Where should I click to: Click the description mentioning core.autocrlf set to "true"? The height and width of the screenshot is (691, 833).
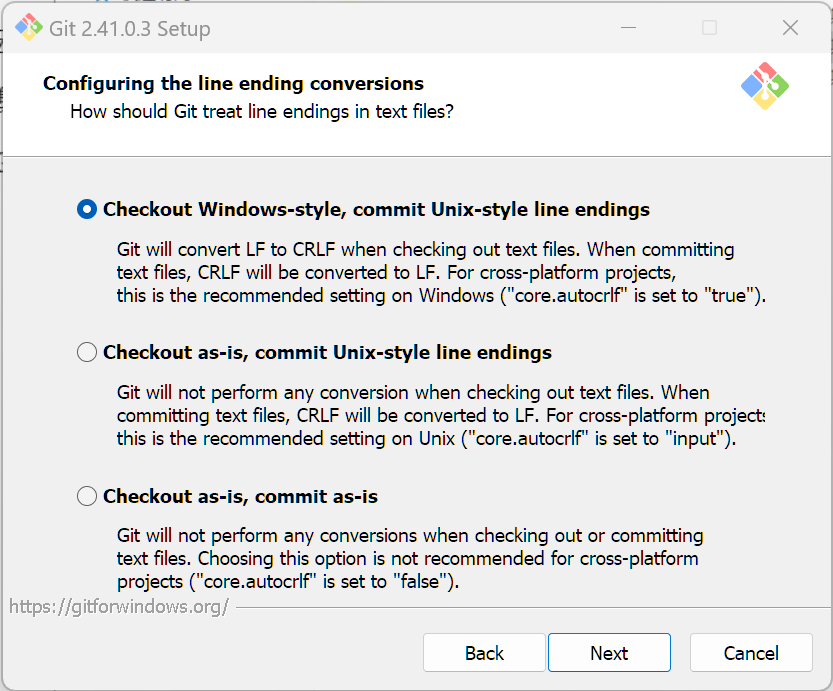tap(440, 272)
